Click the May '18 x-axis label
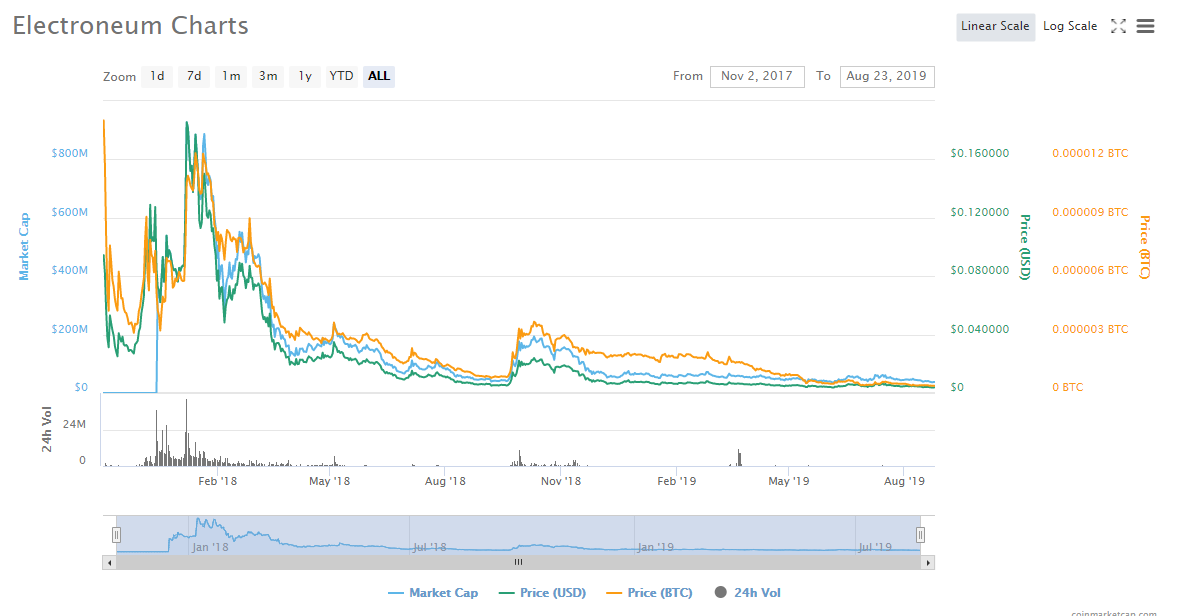The image size is (1188, 616). 330,481
